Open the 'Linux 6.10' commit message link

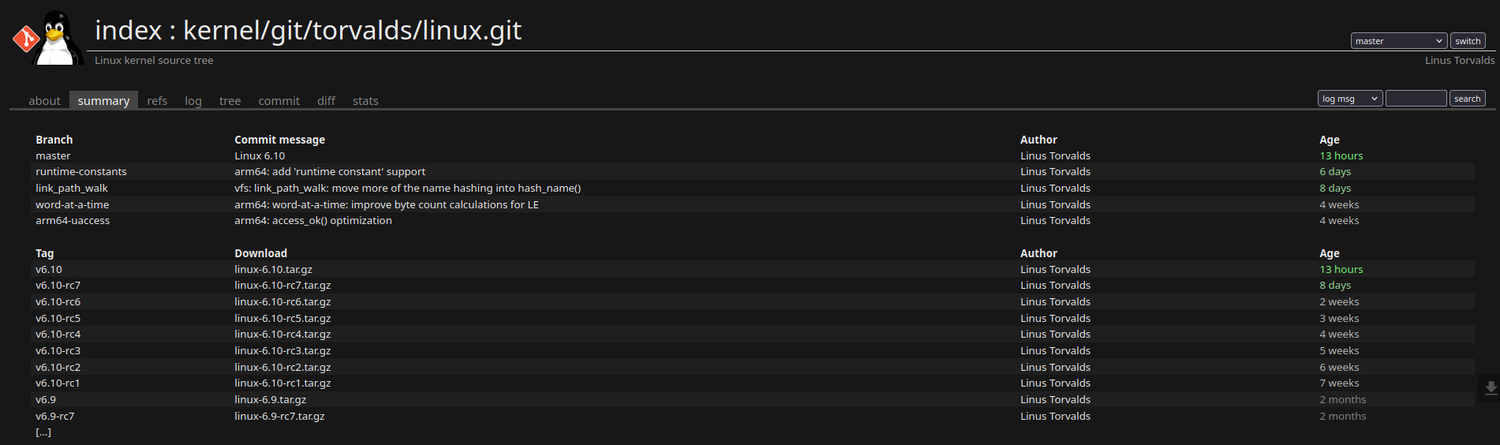coord(259,156)
